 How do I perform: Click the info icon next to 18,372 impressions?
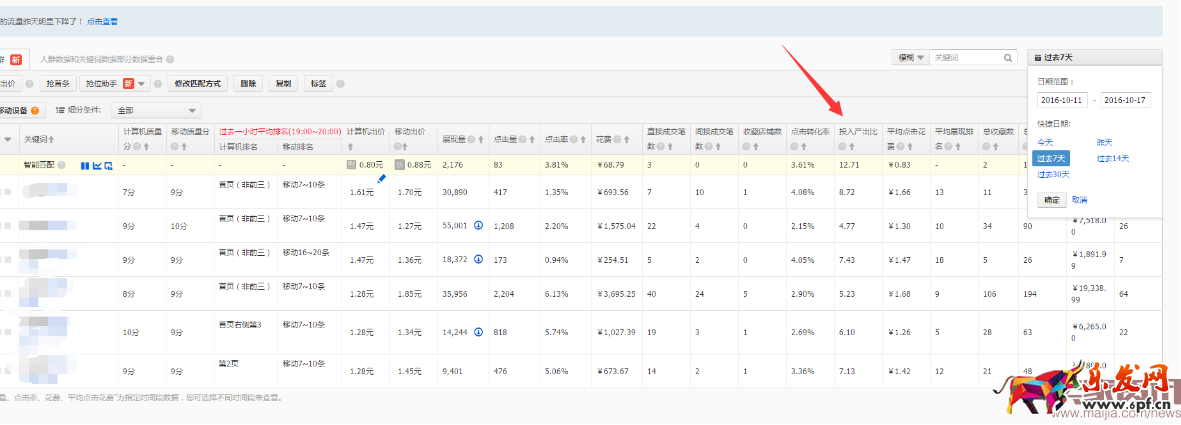click(480, 260)
